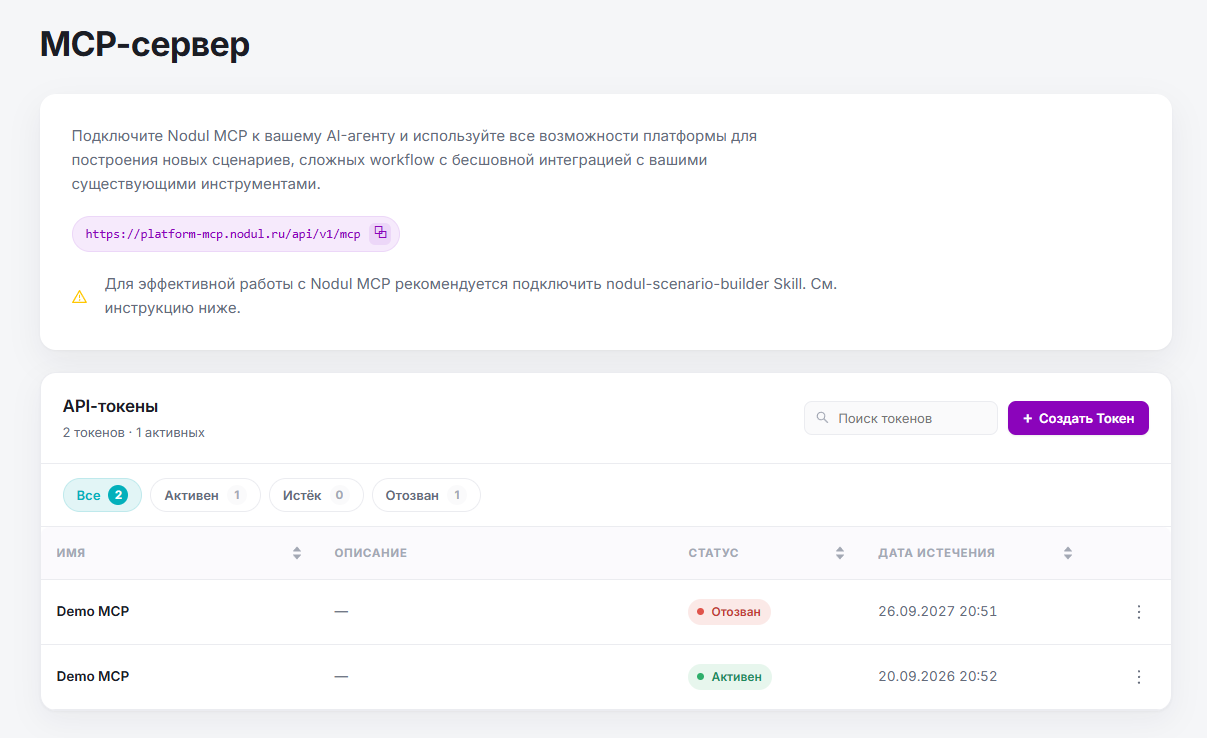Screen dimensions: 1207x738
Task: Select expiry date 26.09.2027 20:51
Action: (937, 612)
